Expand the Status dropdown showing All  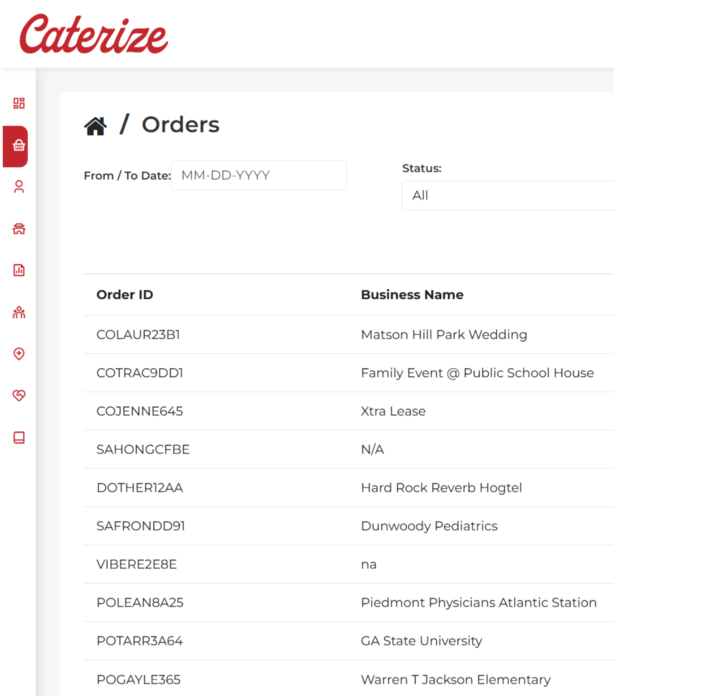[x=507, y=195]
